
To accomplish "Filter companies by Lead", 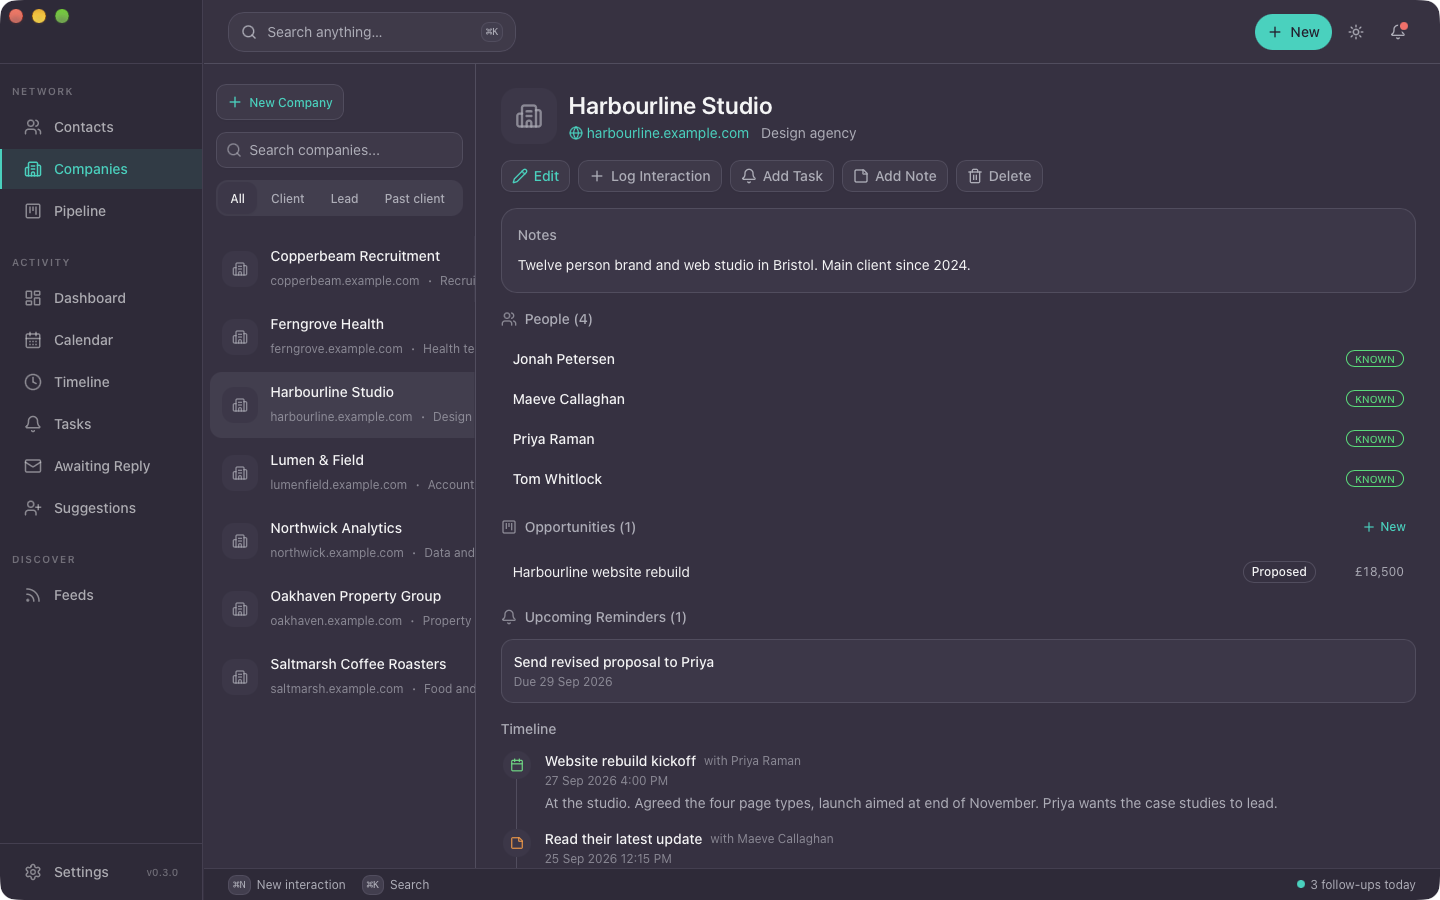I will pyautogui.click(x=344, y=198).
